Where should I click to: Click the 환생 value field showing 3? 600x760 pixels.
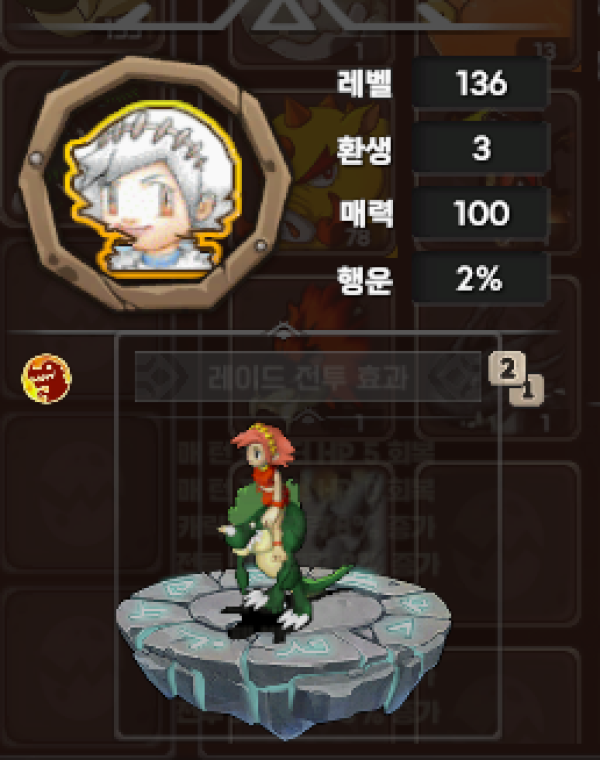(x=481, y=148)
